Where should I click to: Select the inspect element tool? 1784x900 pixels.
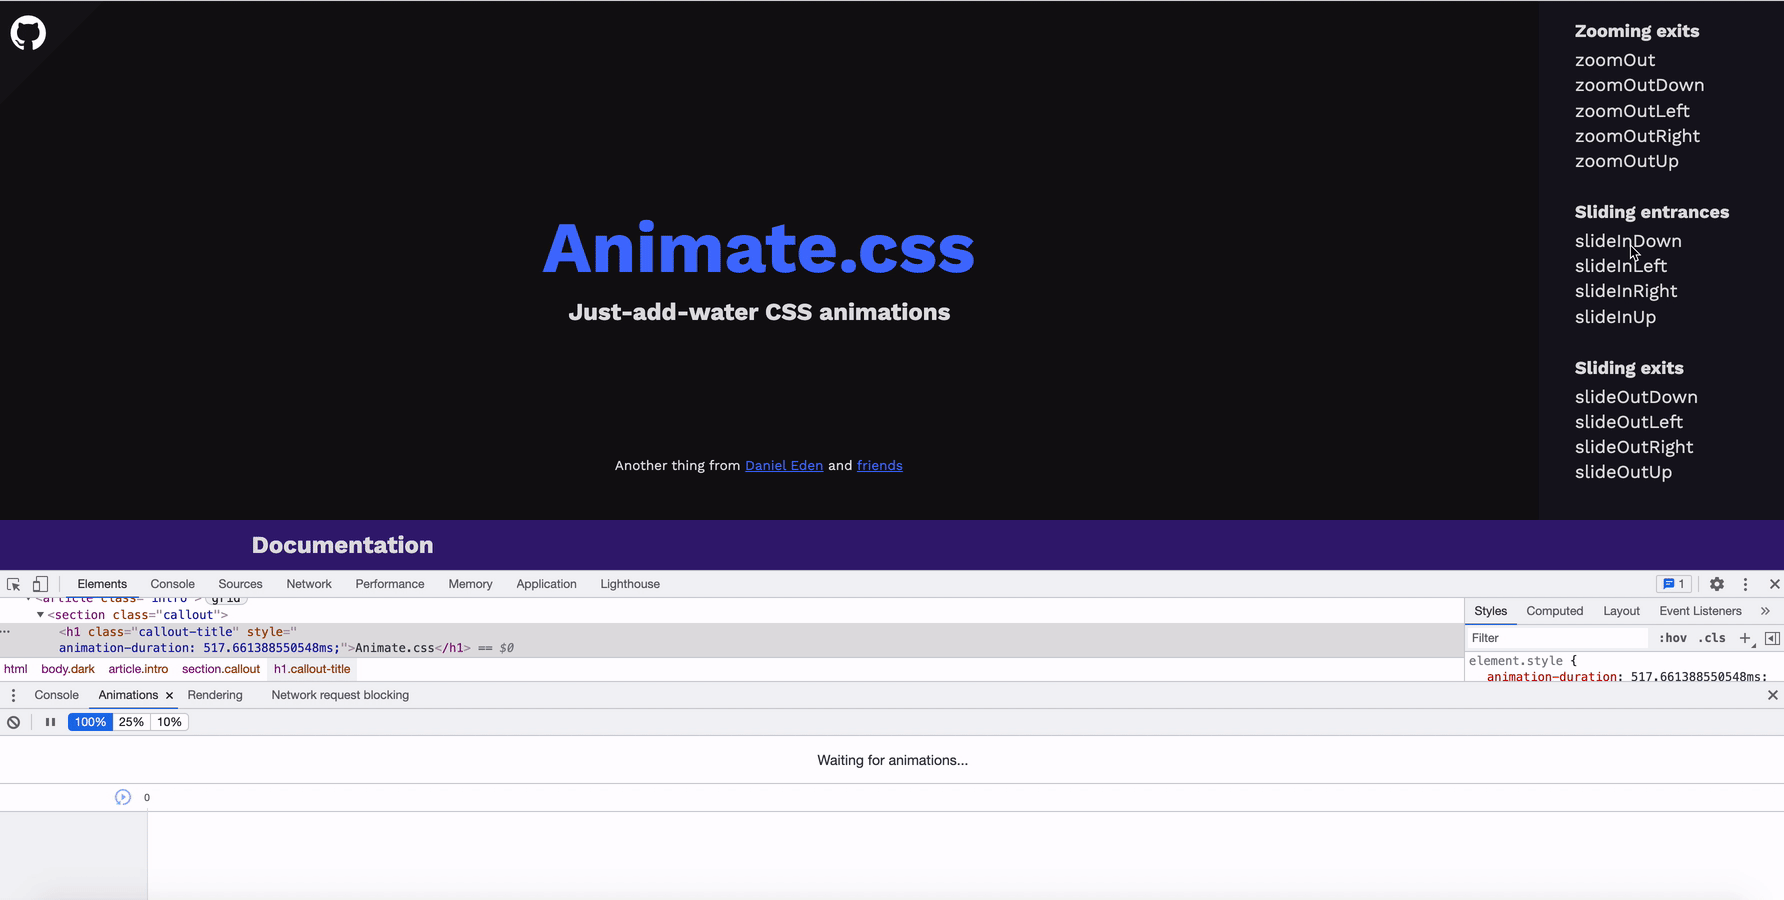[x=13, y=584]
